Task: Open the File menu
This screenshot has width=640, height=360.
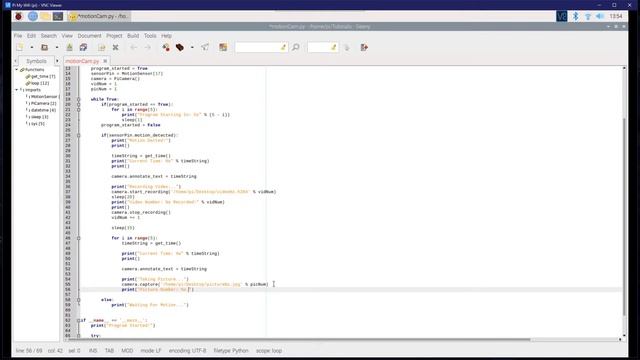Action: click(18, 36)
